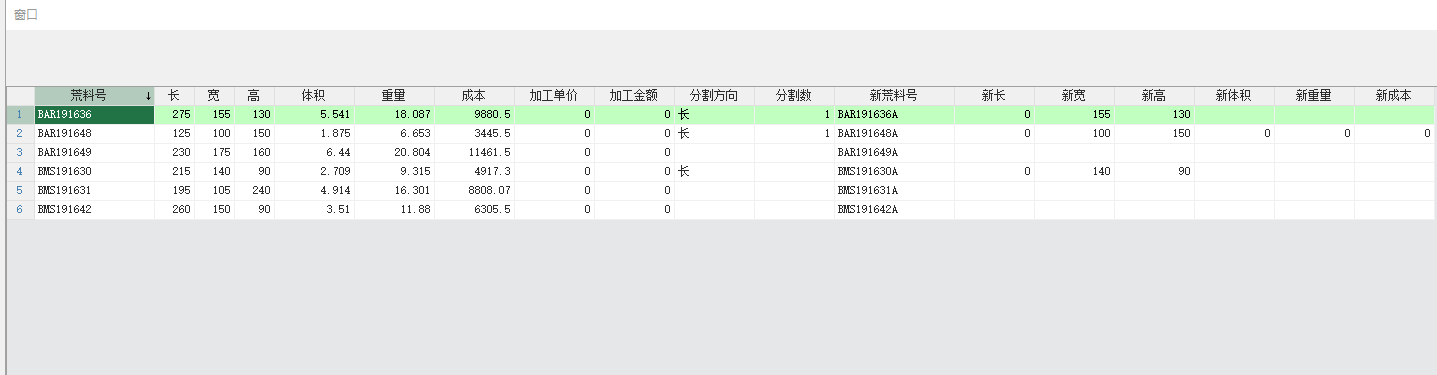Click the 分割方向 column header
Viewport: 1437px width, 375px height.
click(715, 96)
